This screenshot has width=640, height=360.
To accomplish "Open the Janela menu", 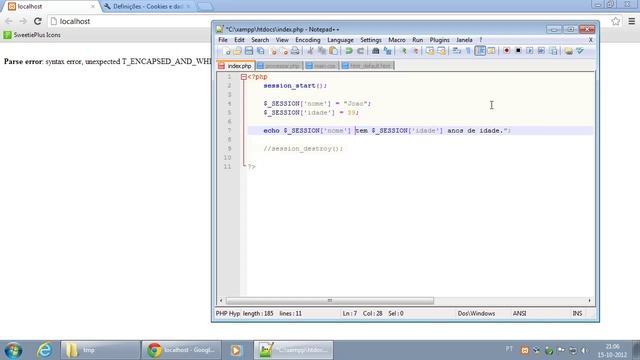I will (464, 40).
